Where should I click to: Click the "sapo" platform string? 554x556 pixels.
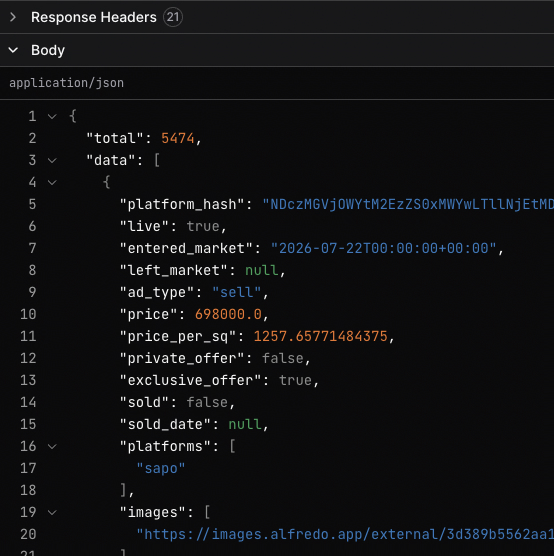pyautogui.click(x=161, y=468)
